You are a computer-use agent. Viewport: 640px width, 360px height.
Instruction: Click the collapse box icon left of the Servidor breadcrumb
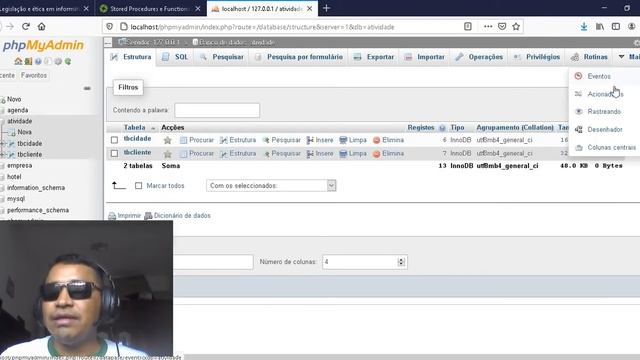[108, 42]
